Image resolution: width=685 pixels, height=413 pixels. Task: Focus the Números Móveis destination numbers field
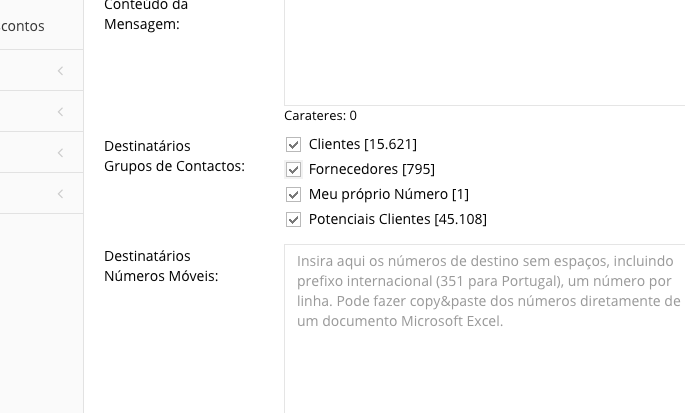point(484,329)
